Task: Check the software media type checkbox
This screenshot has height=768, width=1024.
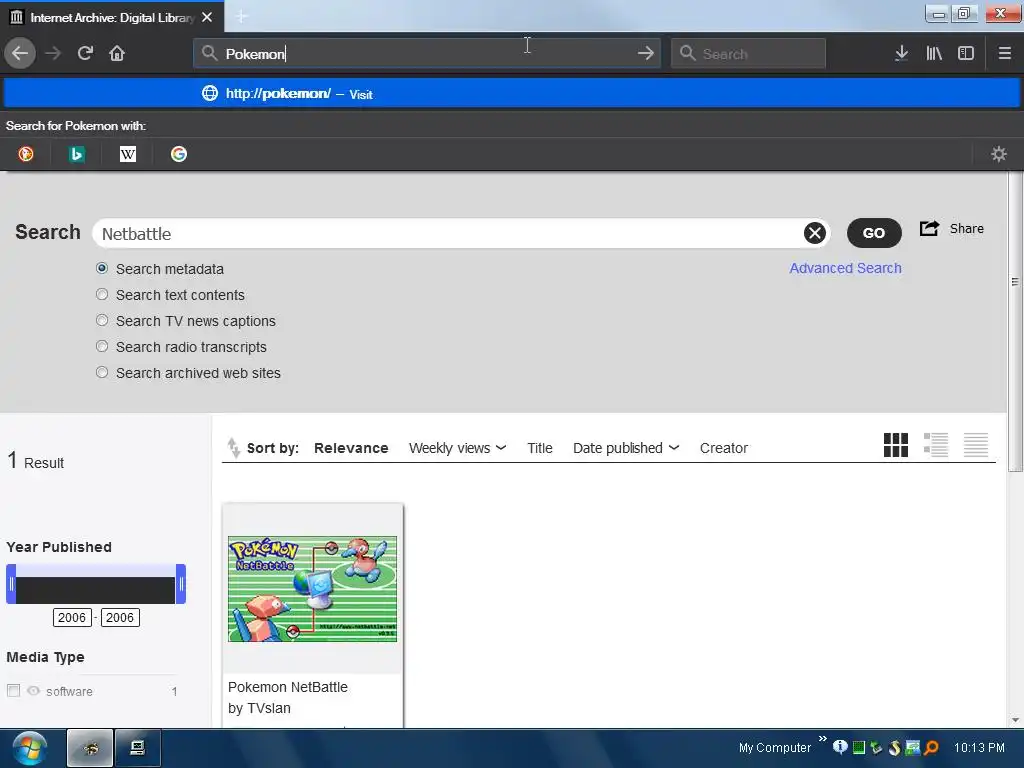Action: [x=13, y=690]
